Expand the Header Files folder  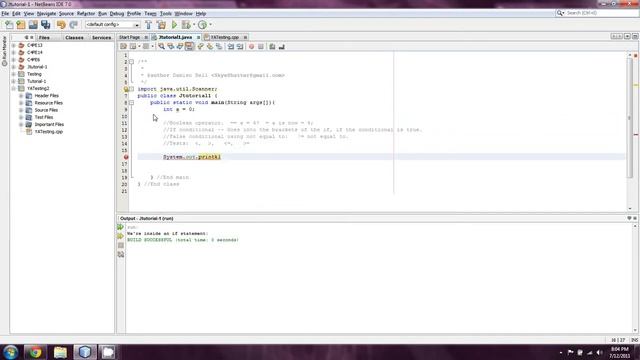coord(21,96)
